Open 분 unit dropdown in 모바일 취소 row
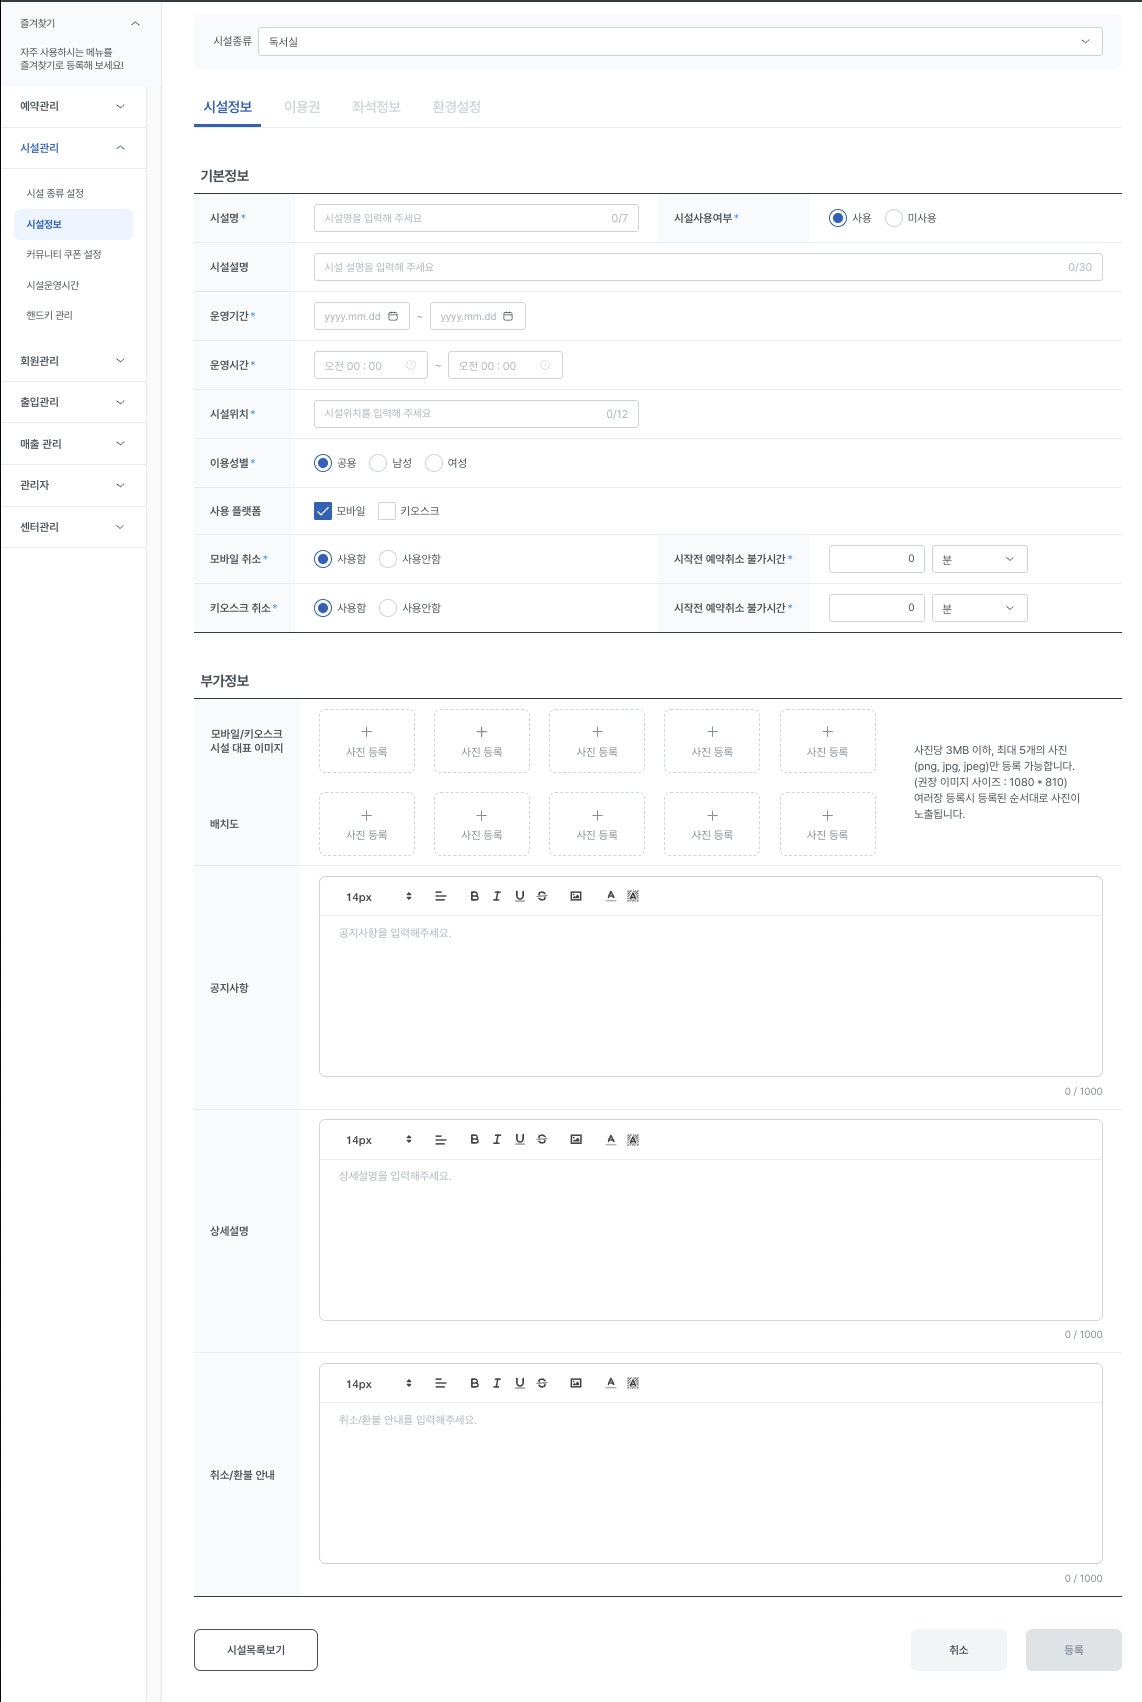The image size is (1142, 1702). (x=979, y=559)
